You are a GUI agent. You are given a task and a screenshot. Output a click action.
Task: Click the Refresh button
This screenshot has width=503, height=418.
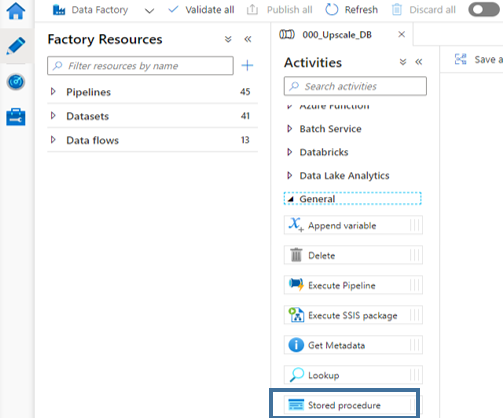tap(351, 10)
